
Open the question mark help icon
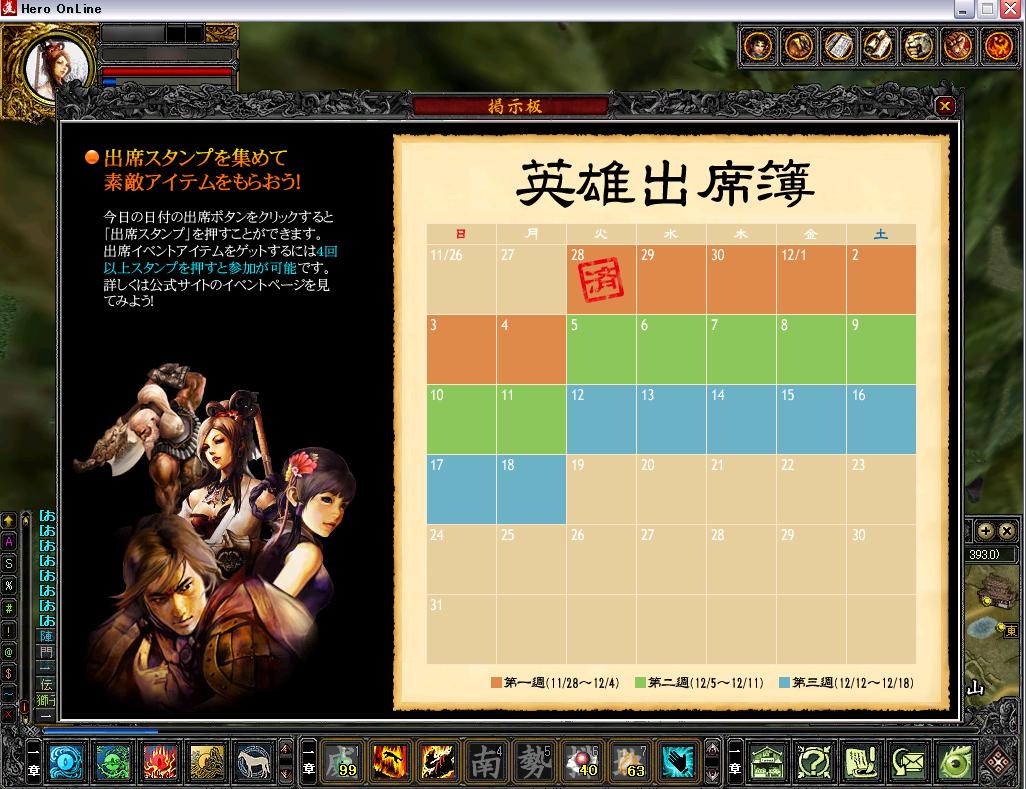click(814, 762)
